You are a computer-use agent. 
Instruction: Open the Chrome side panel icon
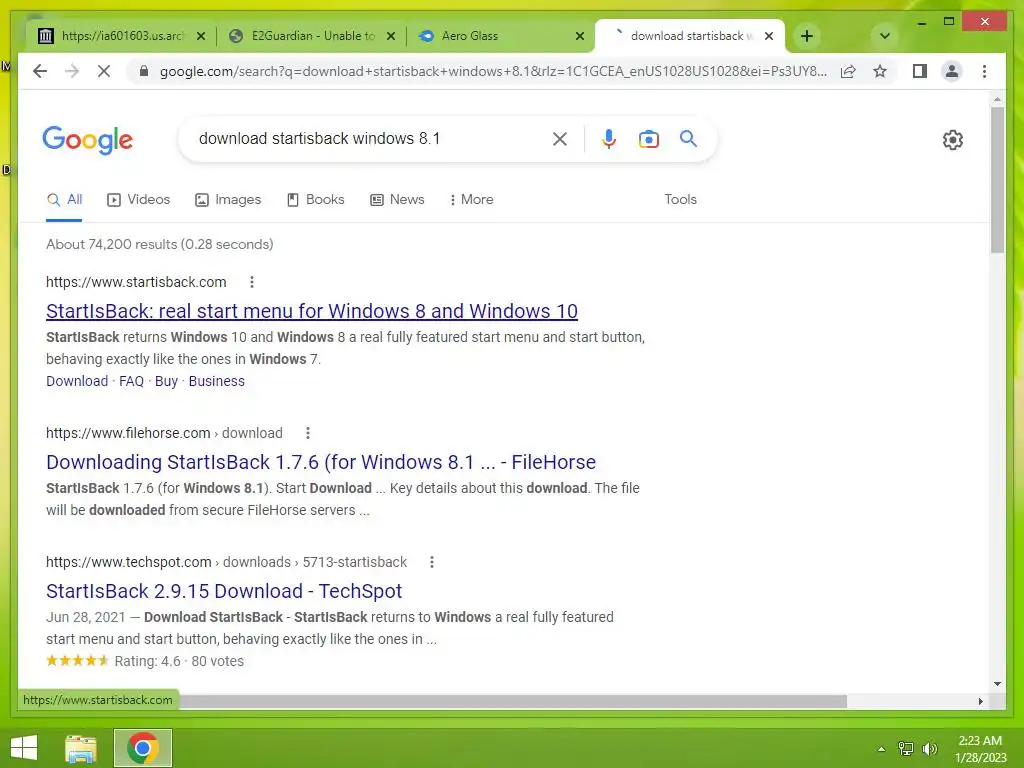click(x=920, y=71)
